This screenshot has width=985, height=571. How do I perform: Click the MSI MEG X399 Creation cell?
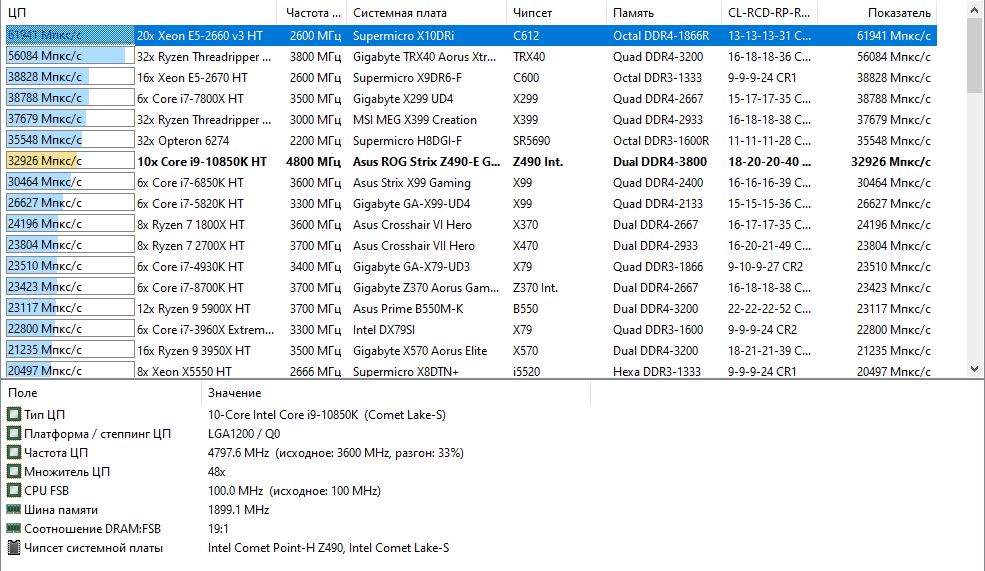[415, 119]
